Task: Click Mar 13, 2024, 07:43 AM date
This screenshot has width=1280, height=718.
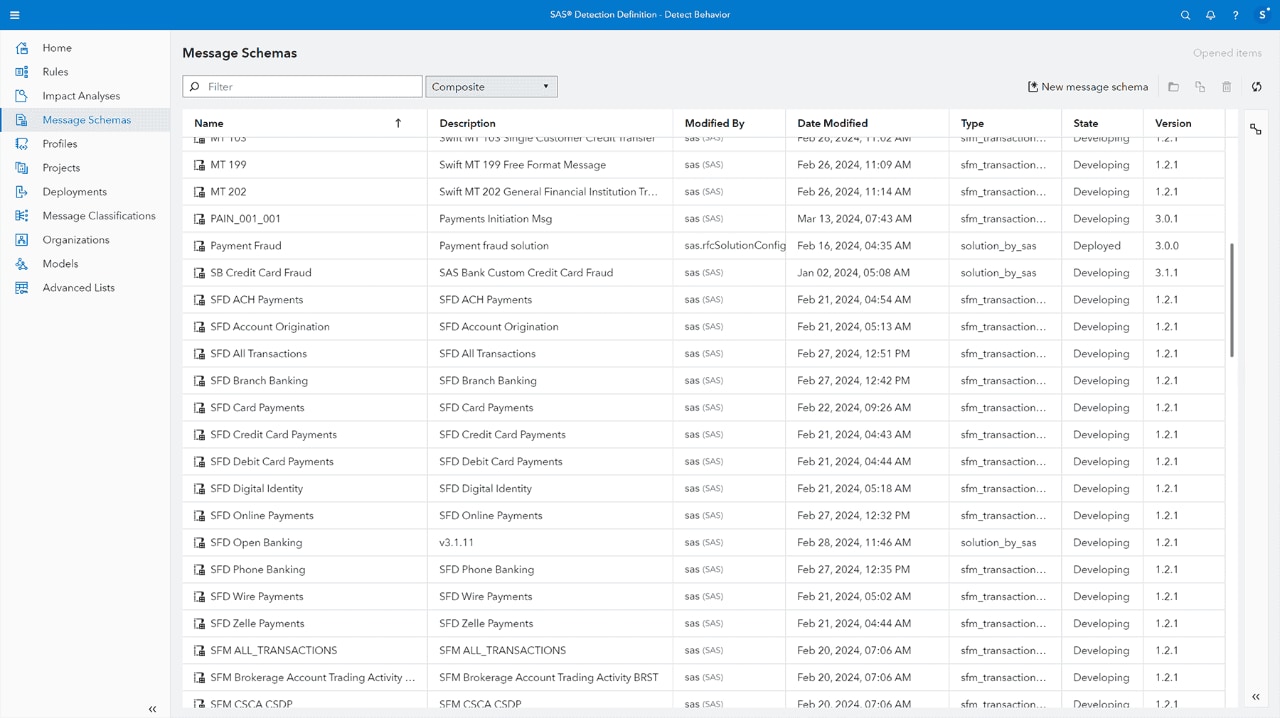Action: coord(854,219)
